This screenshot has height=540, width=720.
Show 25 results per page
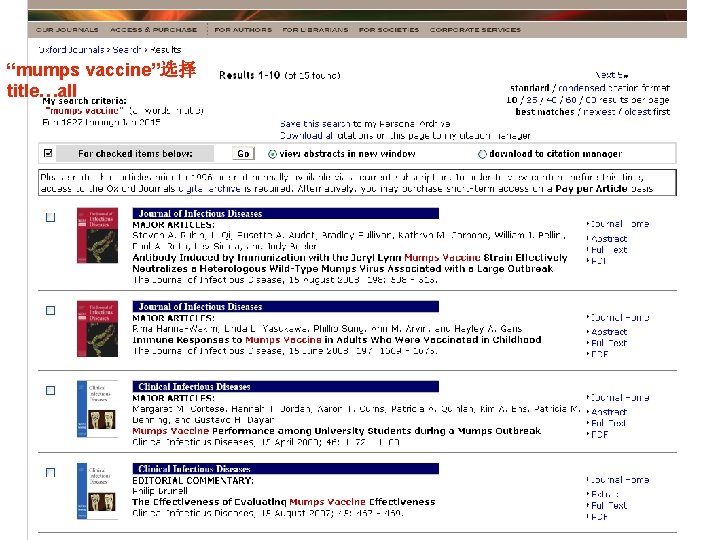tap(532, 100)
